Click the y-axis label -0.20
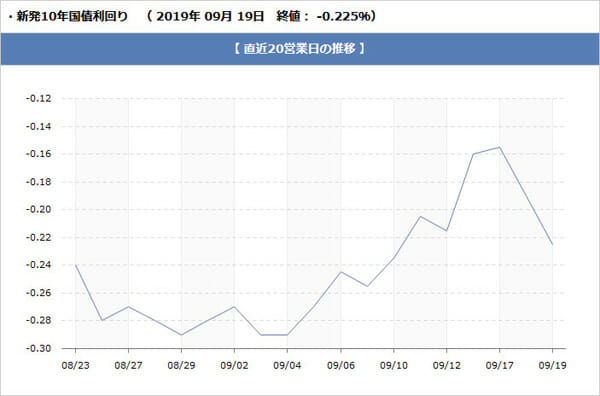This screenshot has width=600, height=396. (38, 209)
